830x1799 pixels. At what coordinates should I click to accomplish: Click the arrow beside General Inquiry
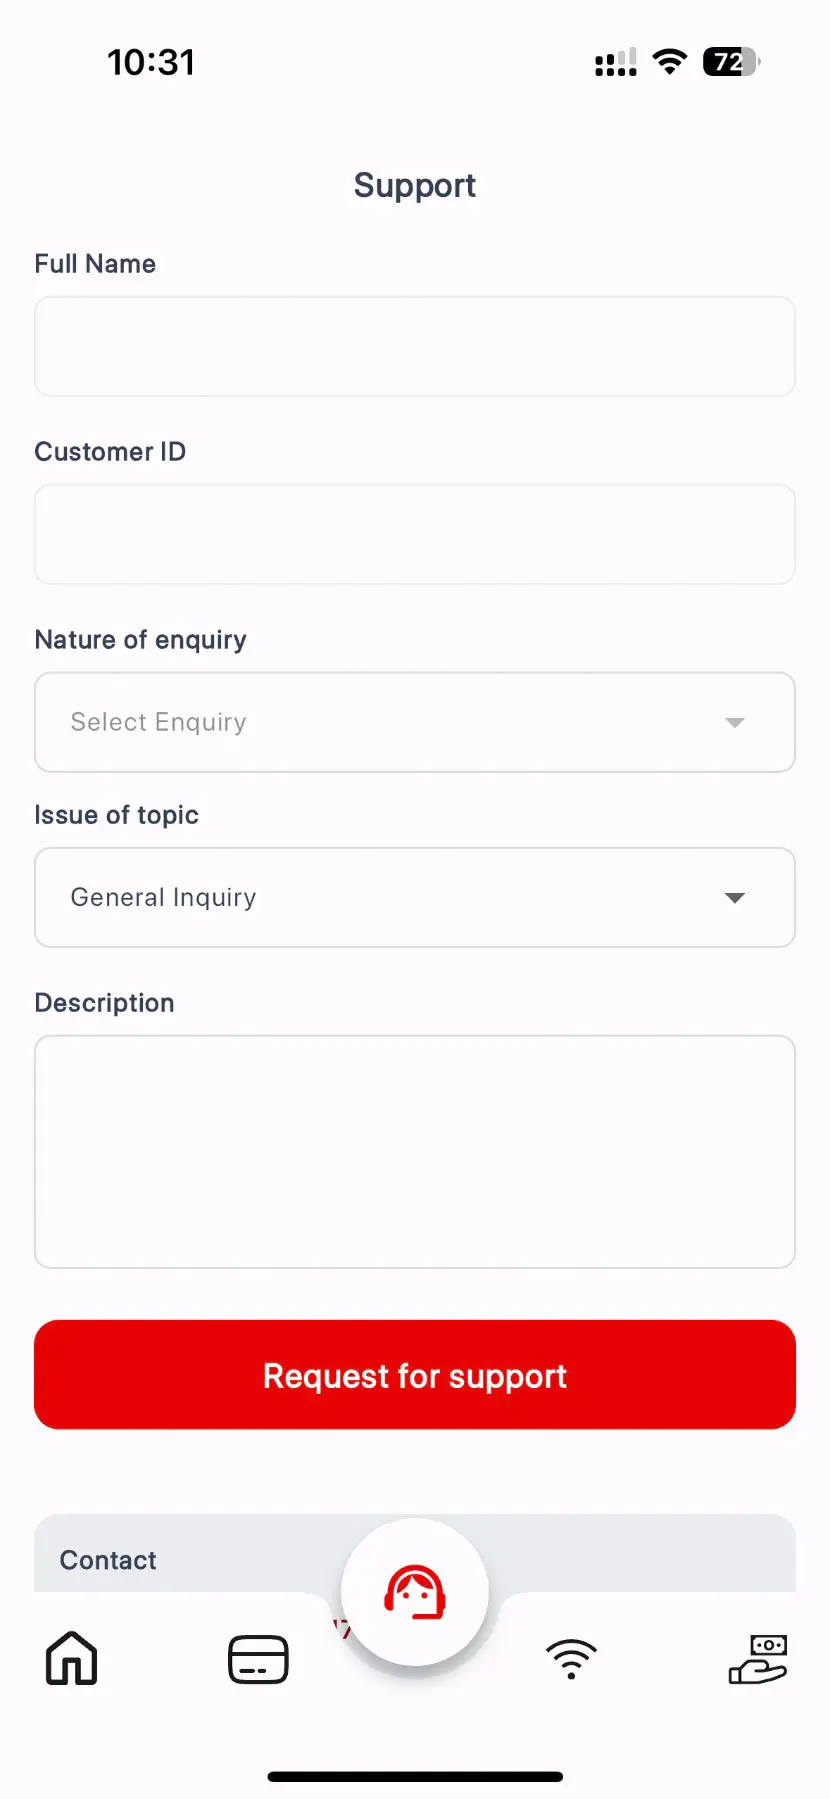coord(735,897)
